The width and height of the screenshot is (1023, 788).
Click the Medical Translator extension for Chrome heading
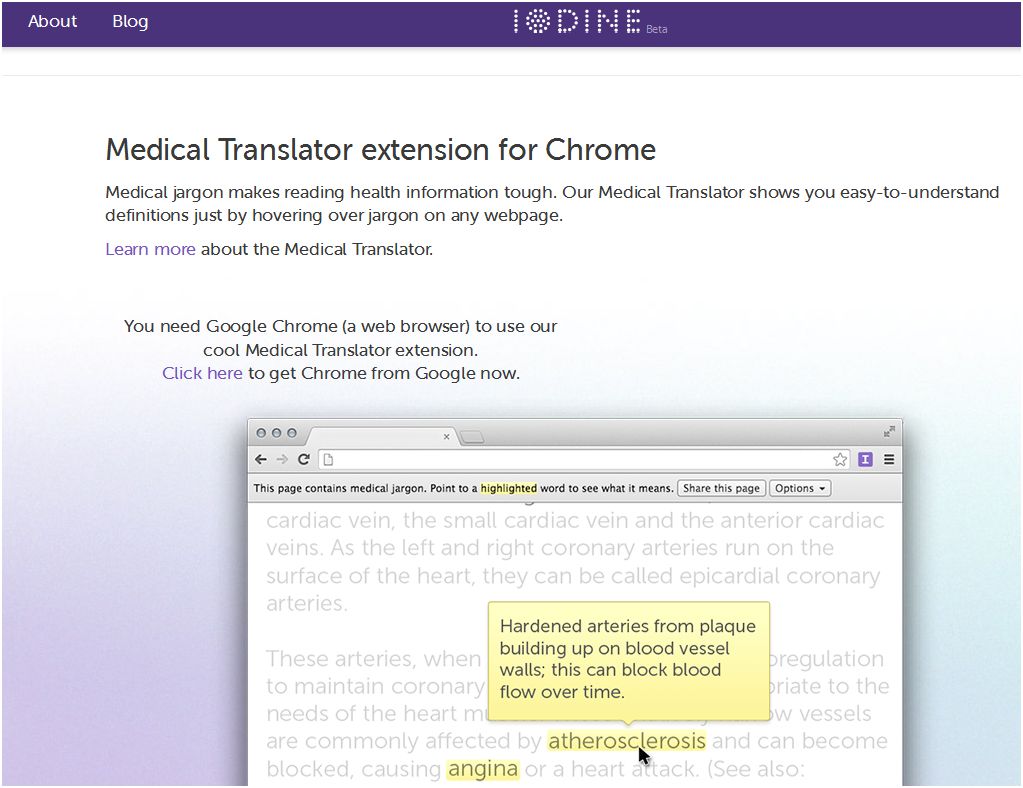point(380,149)
